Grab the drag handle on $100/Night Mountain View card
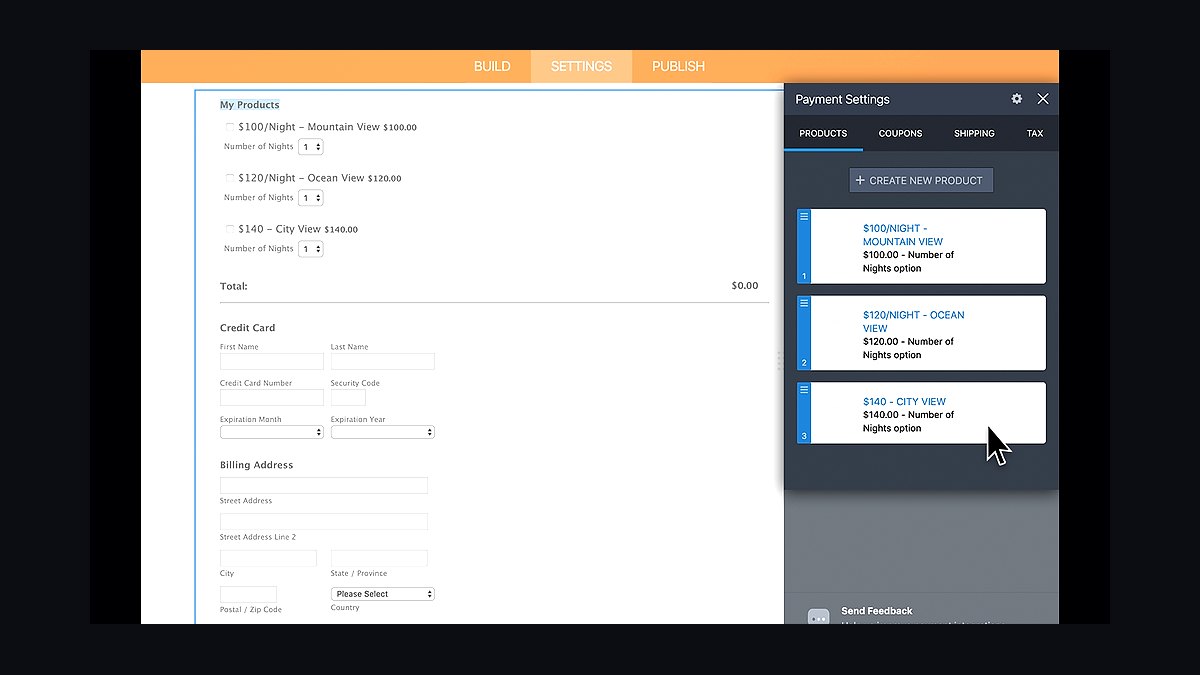Viewport: 1200px width, 675px height. pos(804,216)
